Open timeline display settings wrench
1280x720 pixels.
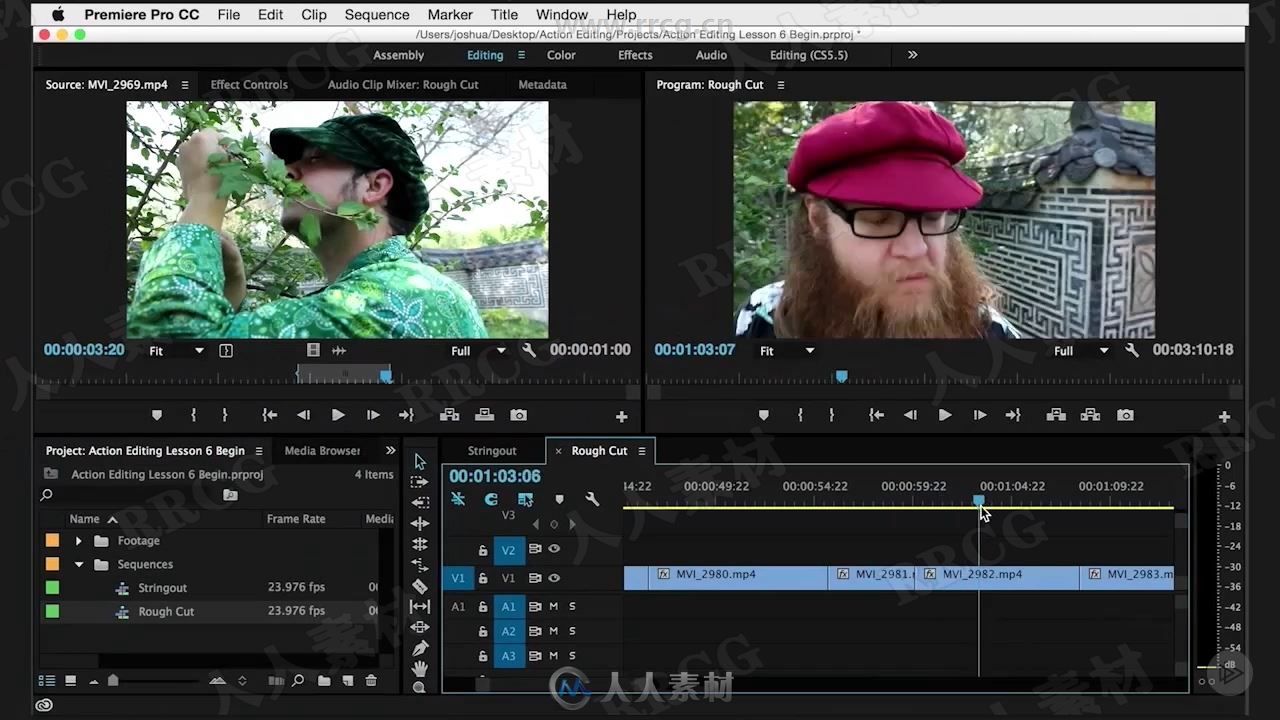592,499
